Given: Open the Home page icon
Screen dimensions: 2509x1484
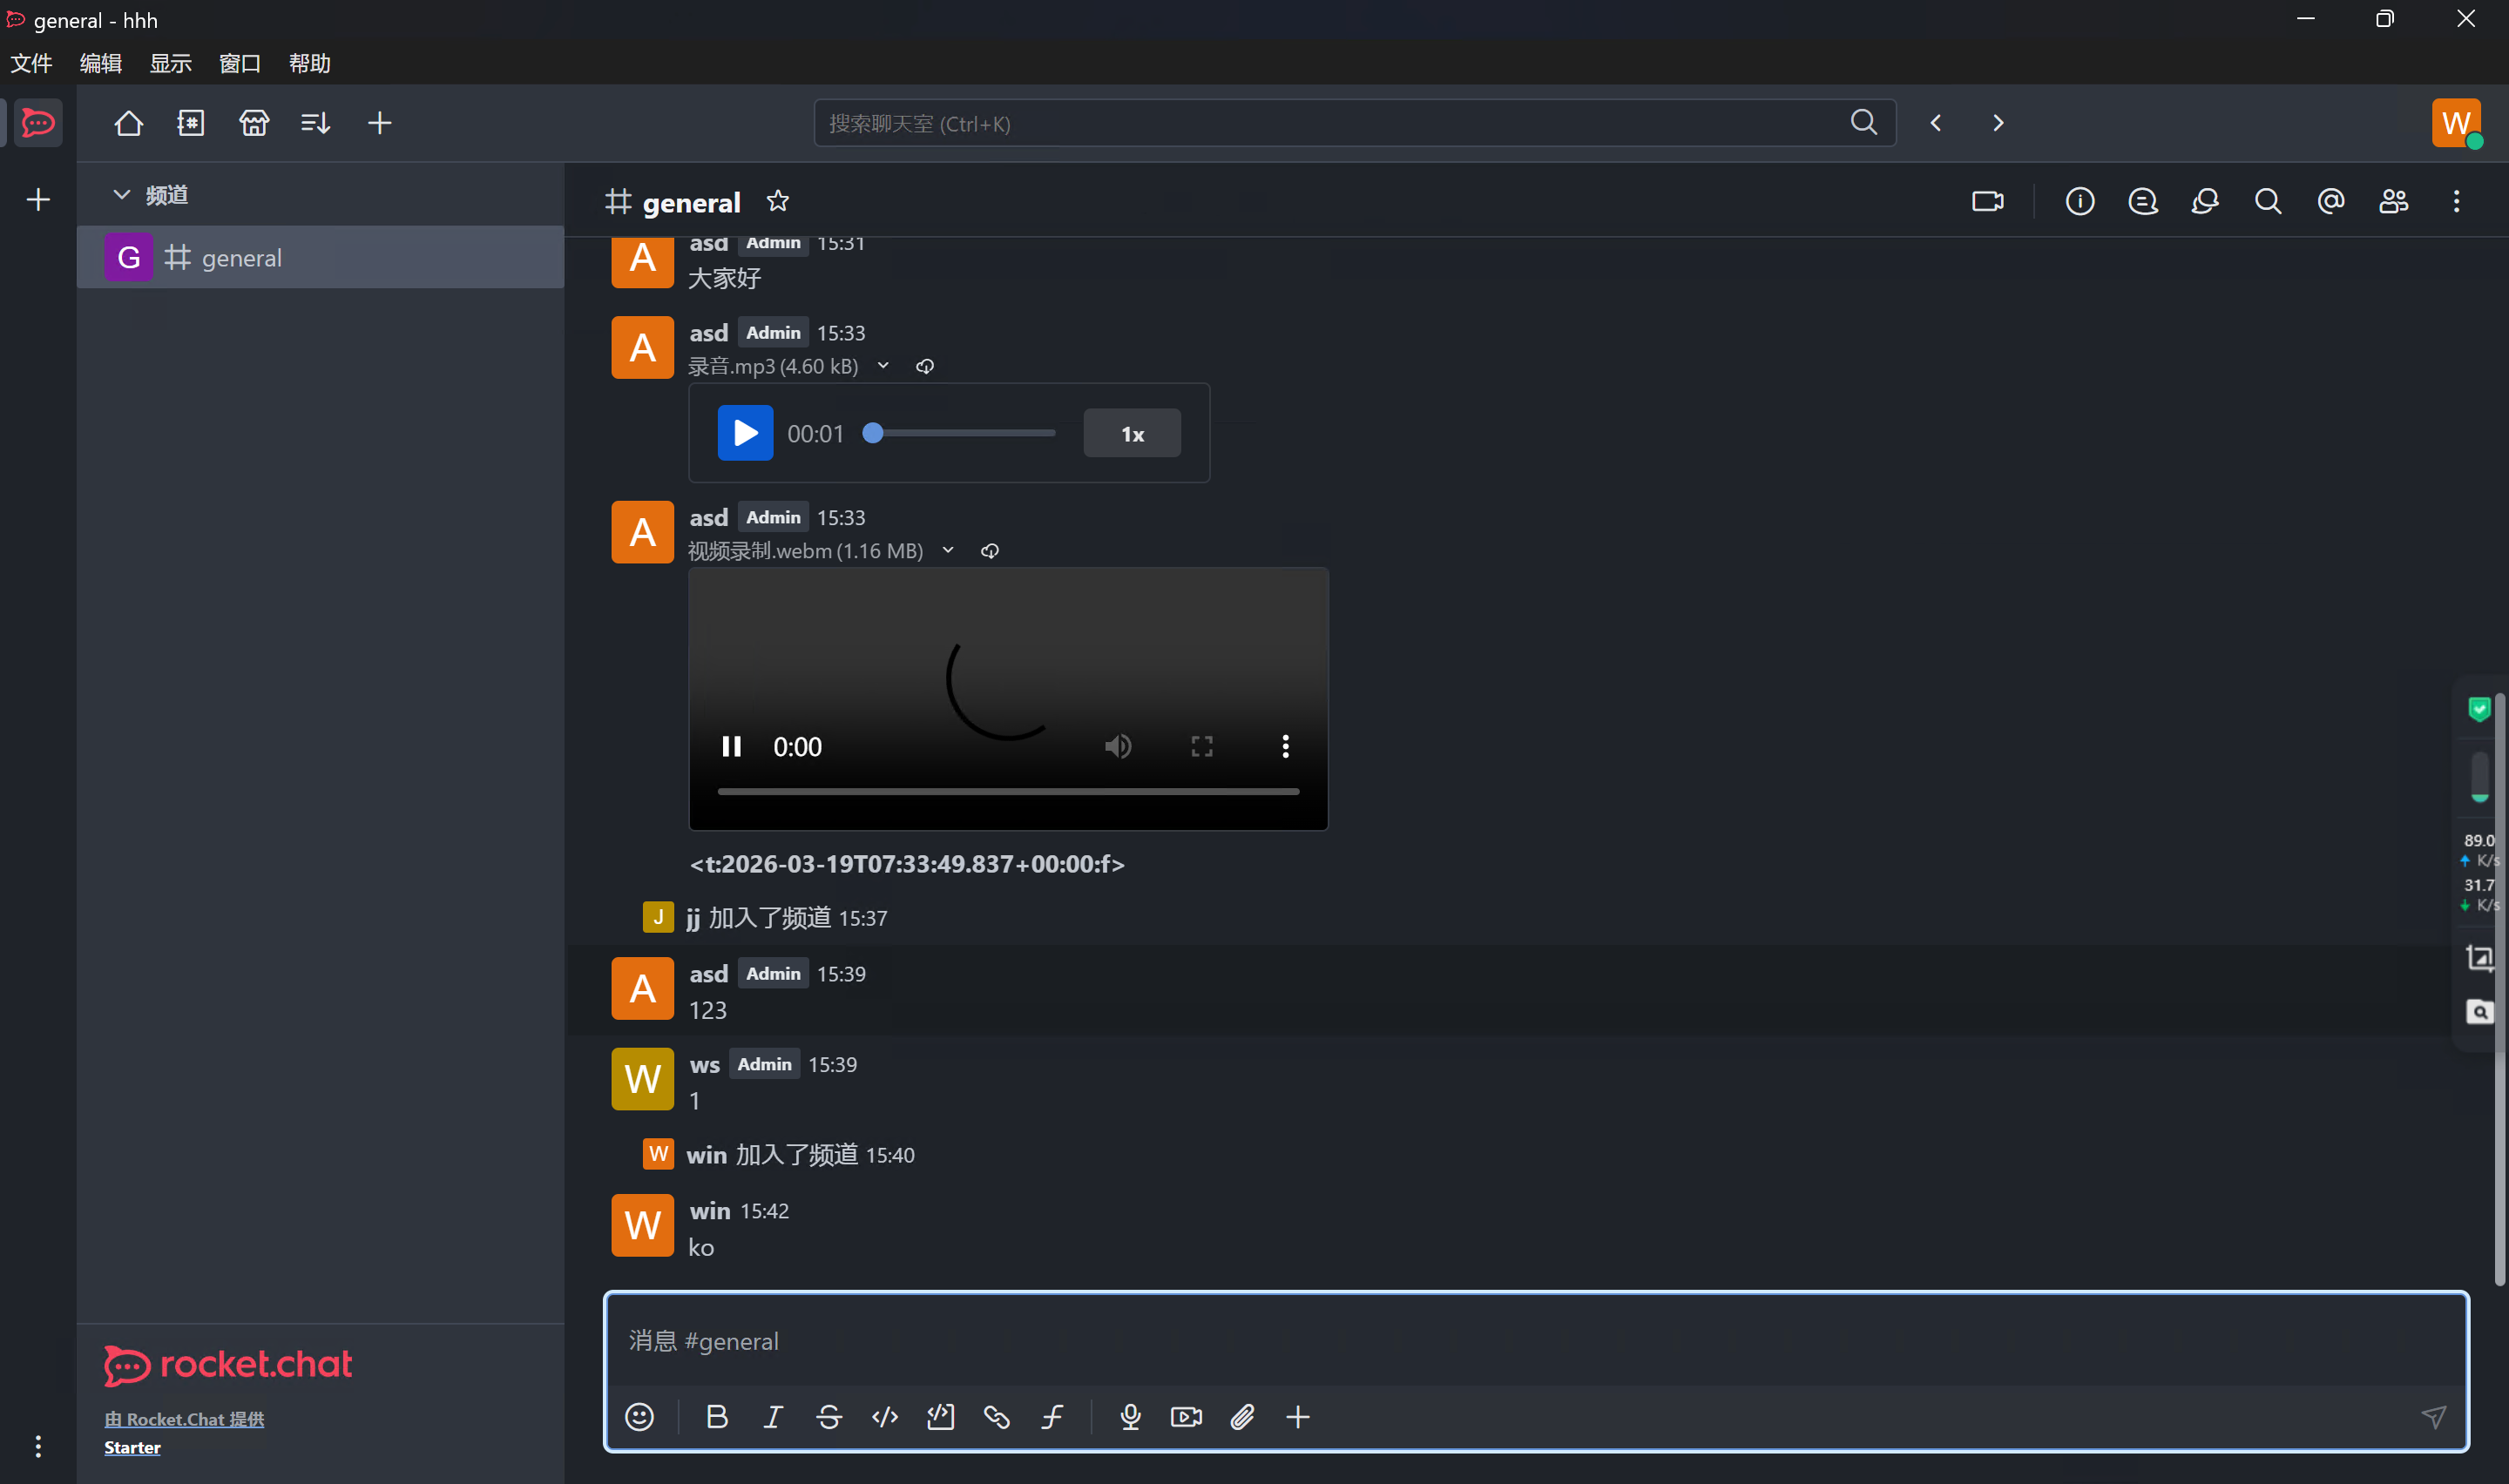Looking at the screenshot, I should [x=128, y=123].
